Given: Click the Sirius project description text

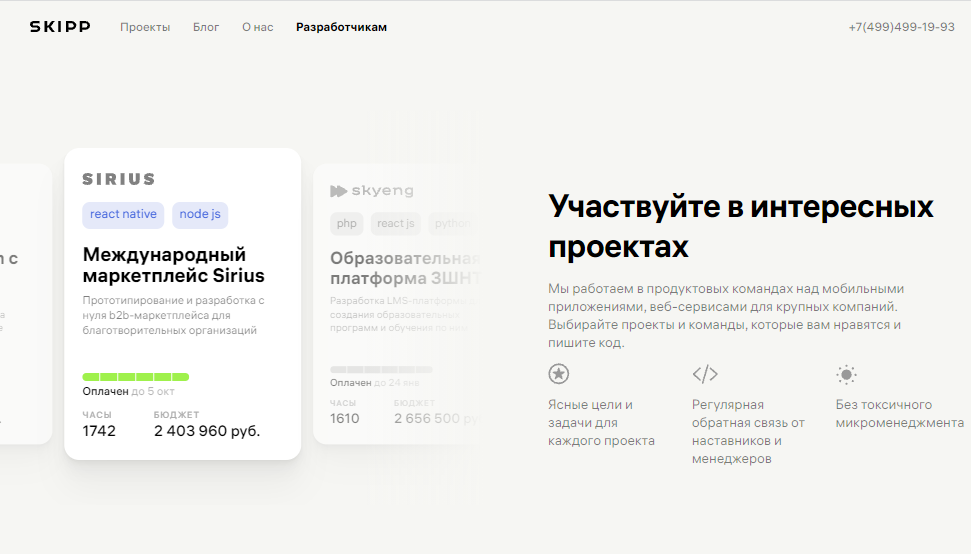Looking at the screenshot, I should [173, 315].
